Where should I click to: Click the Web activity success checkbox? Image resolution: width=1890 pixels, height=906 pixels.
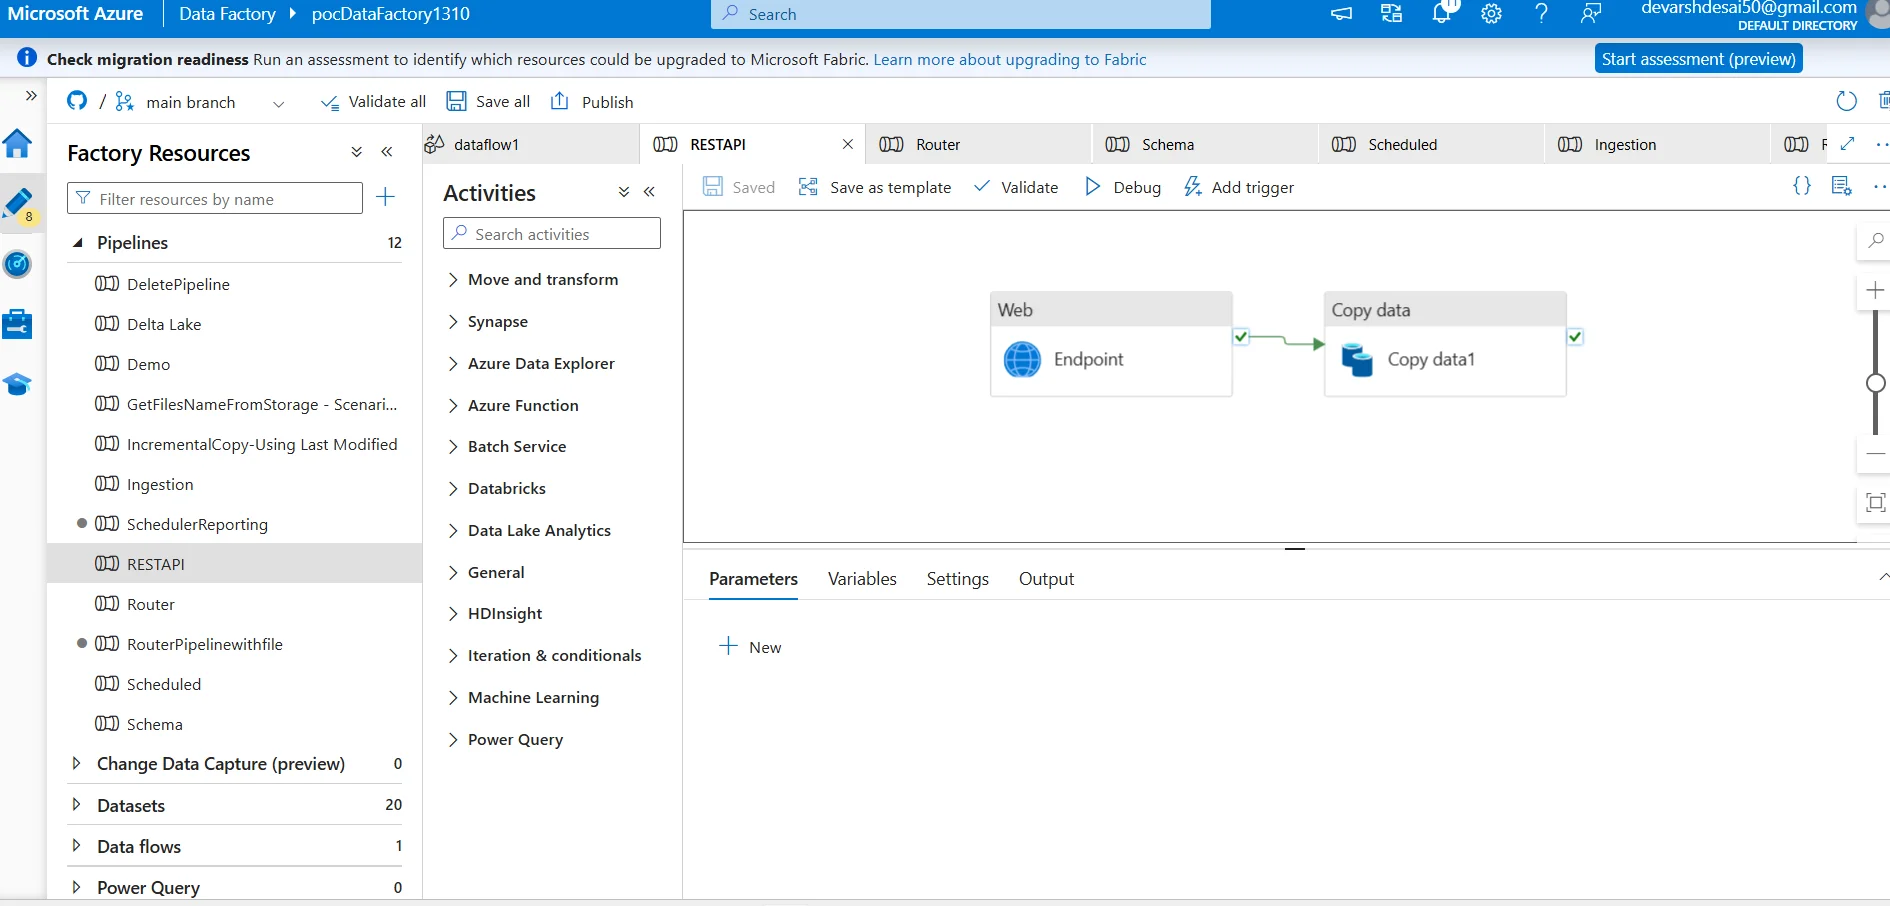(x=1241, y=337)
